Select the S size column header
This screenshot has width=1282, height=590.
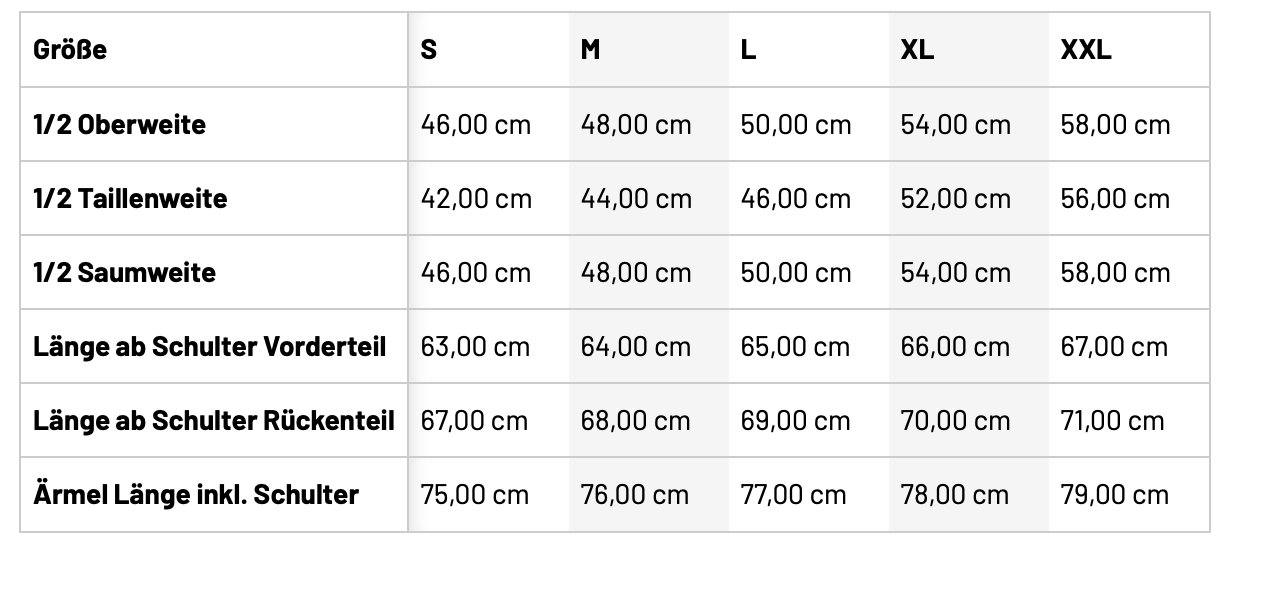[x=429, y=49]
